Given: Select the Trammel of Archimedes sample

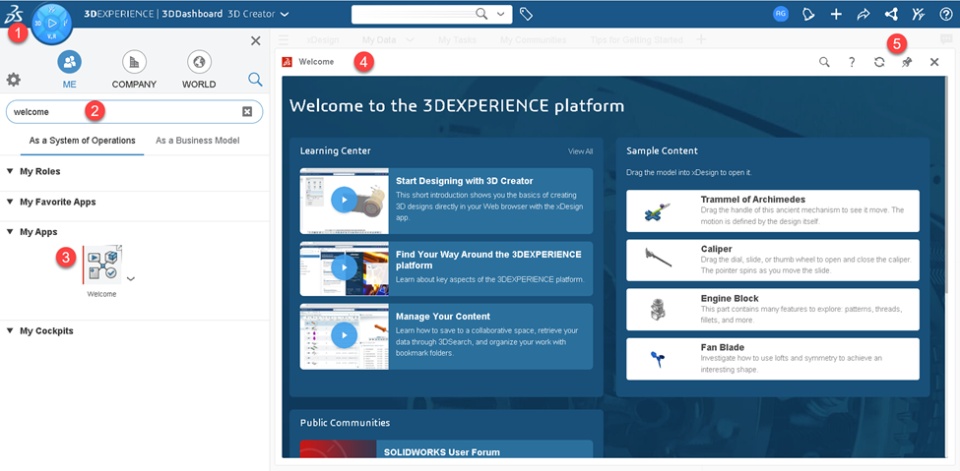Looking at the screenshot, I should [x=773, y=211].
